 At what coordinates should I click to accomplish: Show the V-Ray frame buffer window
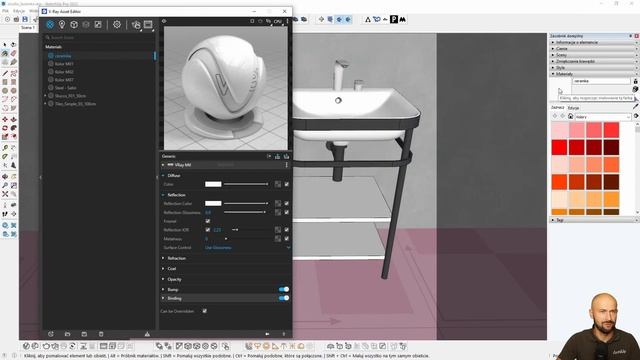point(148,24)
